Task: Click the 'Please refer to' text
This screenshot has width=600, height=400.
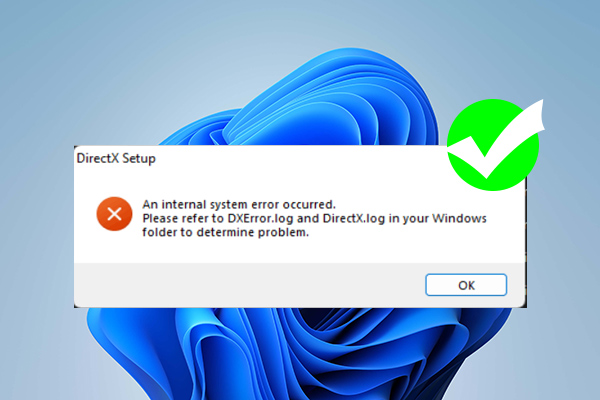Action: [x=183, y=218]
